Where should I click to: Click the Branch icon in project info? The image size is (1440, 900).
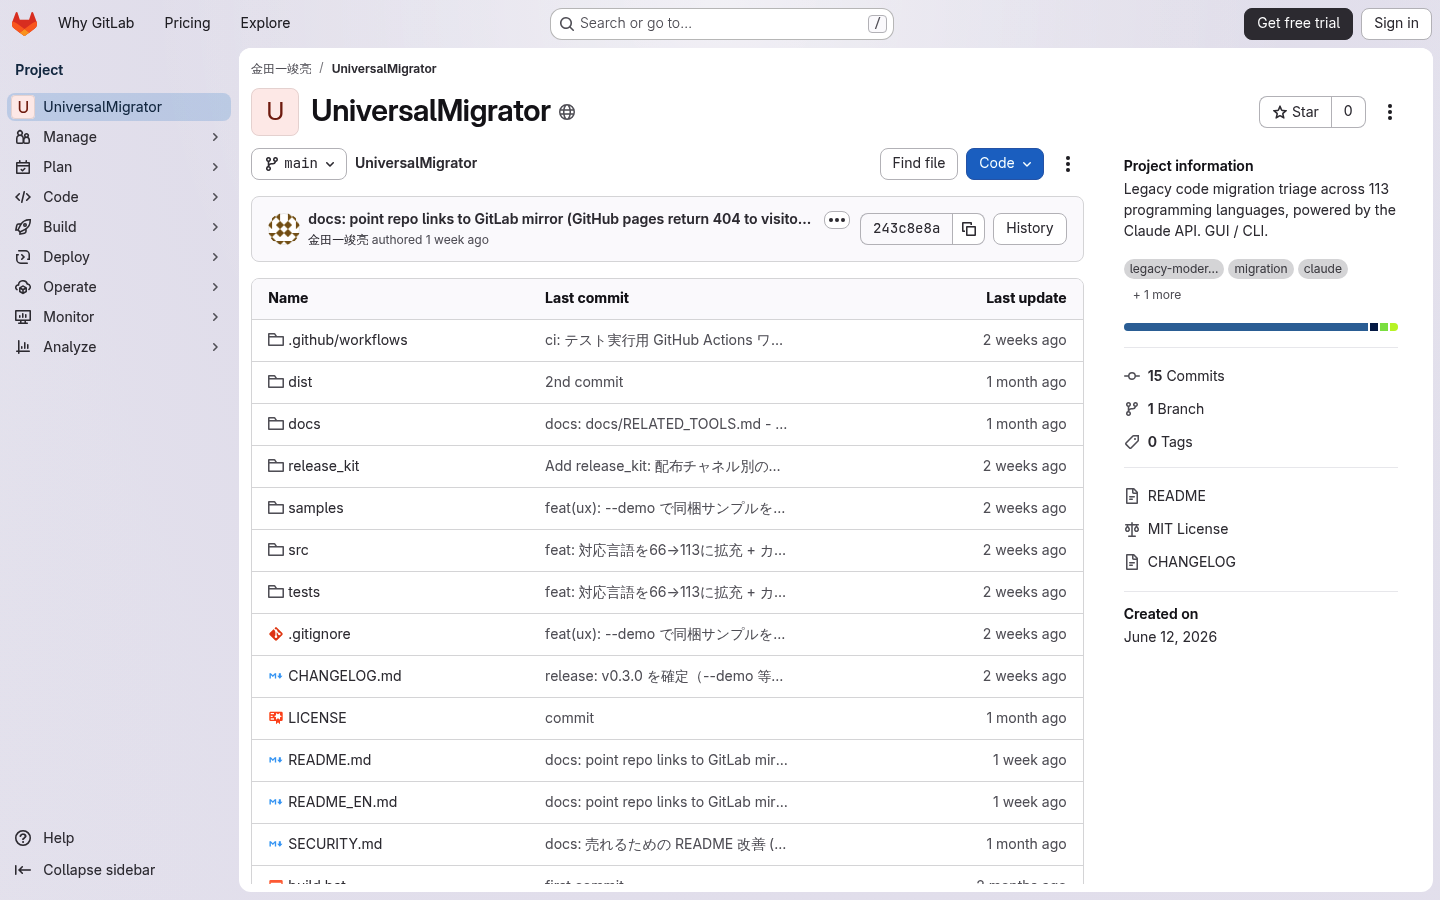pos(1132,409)
